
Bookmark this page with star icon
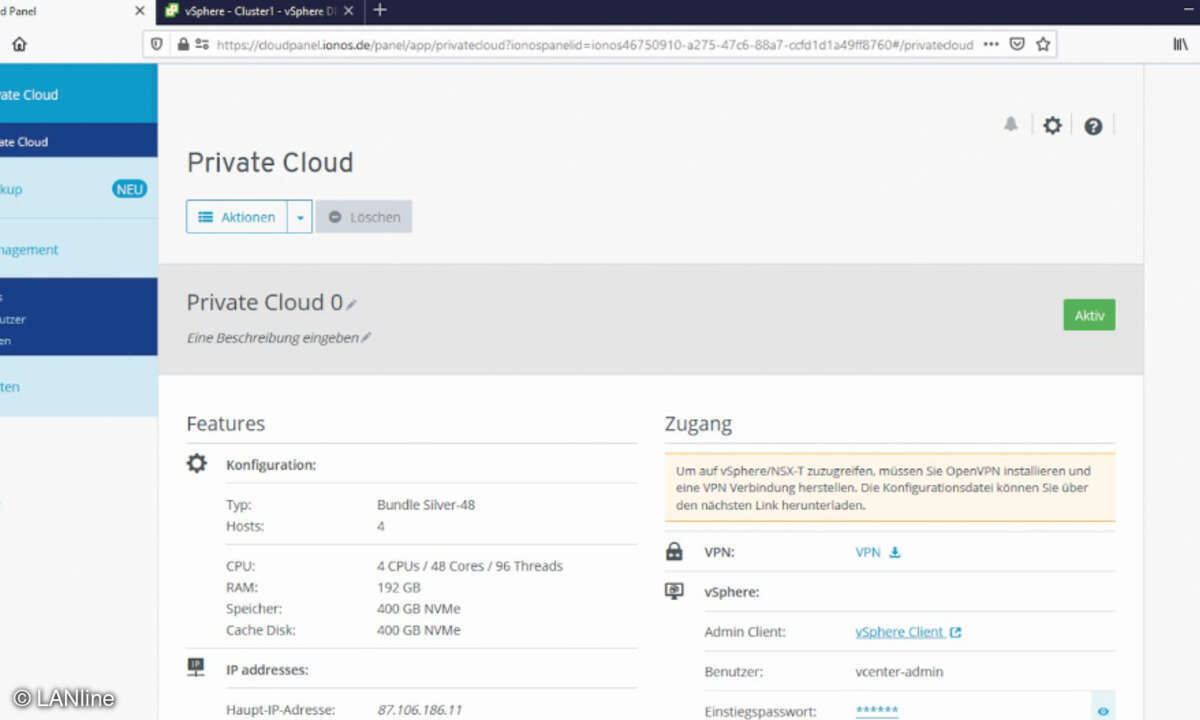pos(1043,44)
